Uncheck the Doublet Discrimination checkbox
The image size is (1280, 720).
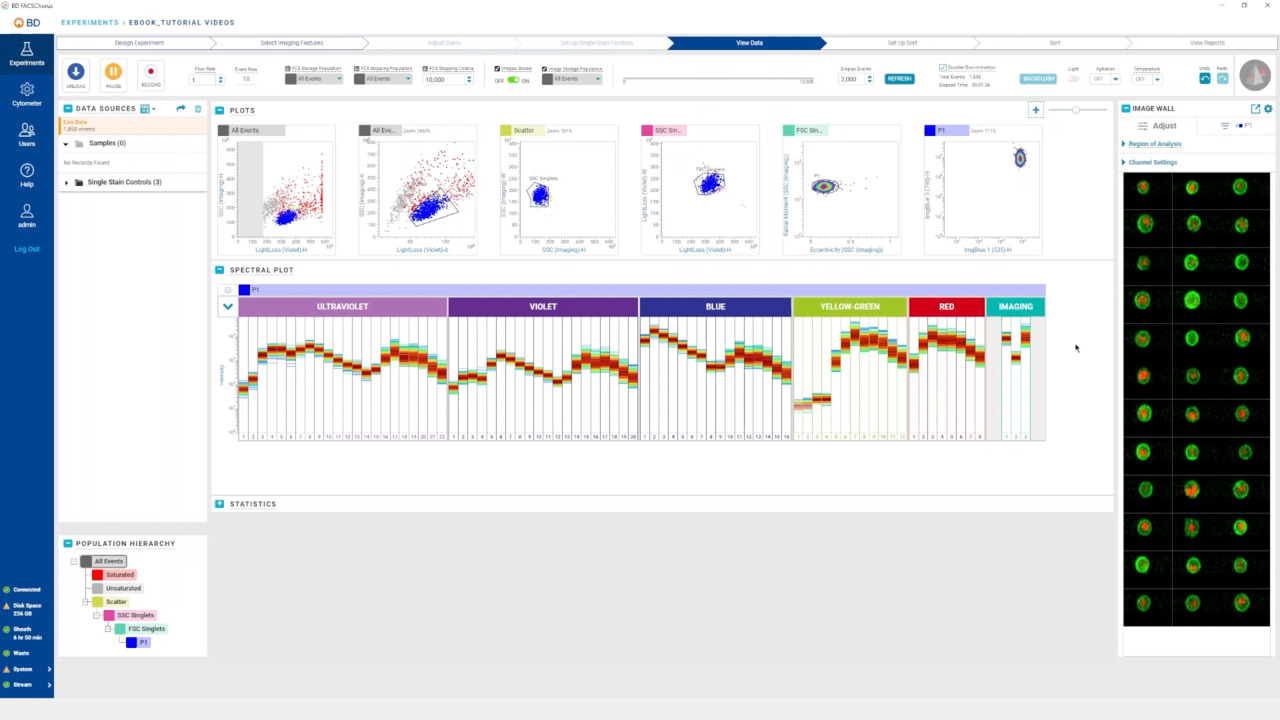pyautogui.click(x=943, y=68)
